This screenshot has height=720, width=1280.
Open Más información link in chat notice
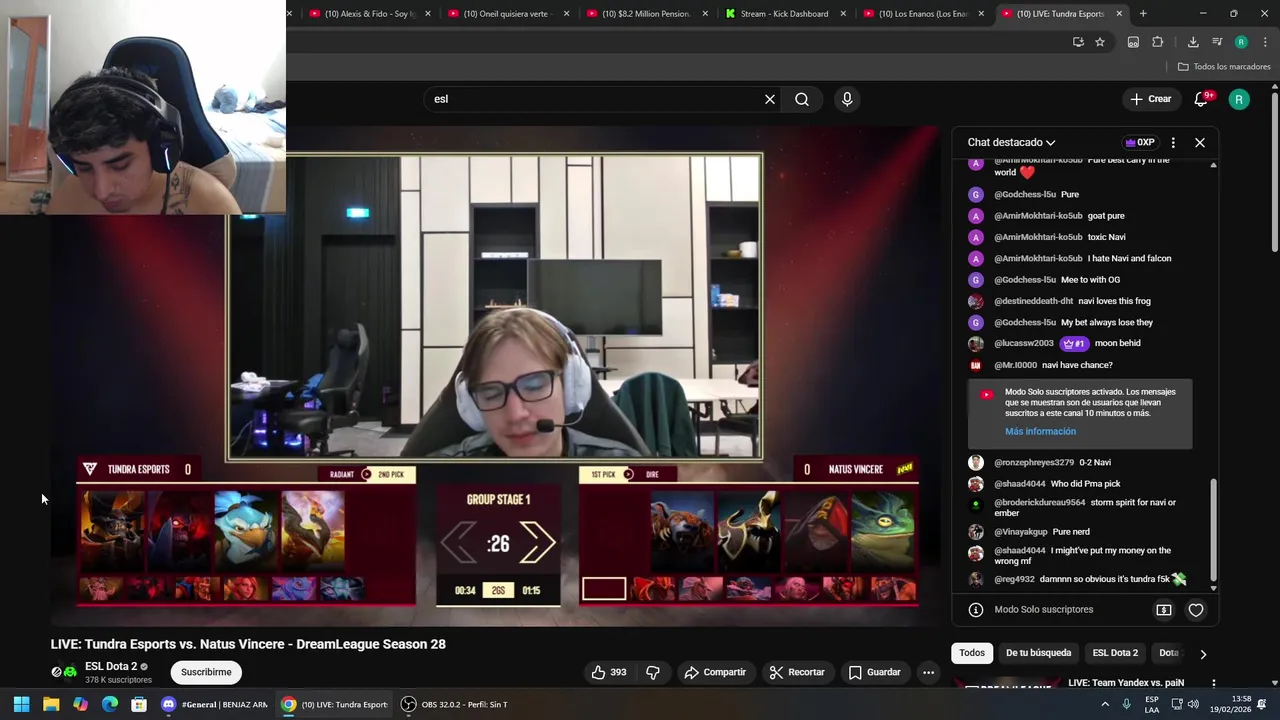[x=1040, y=431]
